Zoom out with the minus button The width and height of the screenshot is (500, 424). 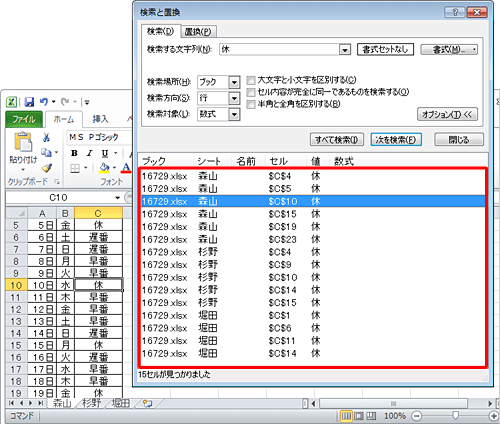tap(417, 416)
